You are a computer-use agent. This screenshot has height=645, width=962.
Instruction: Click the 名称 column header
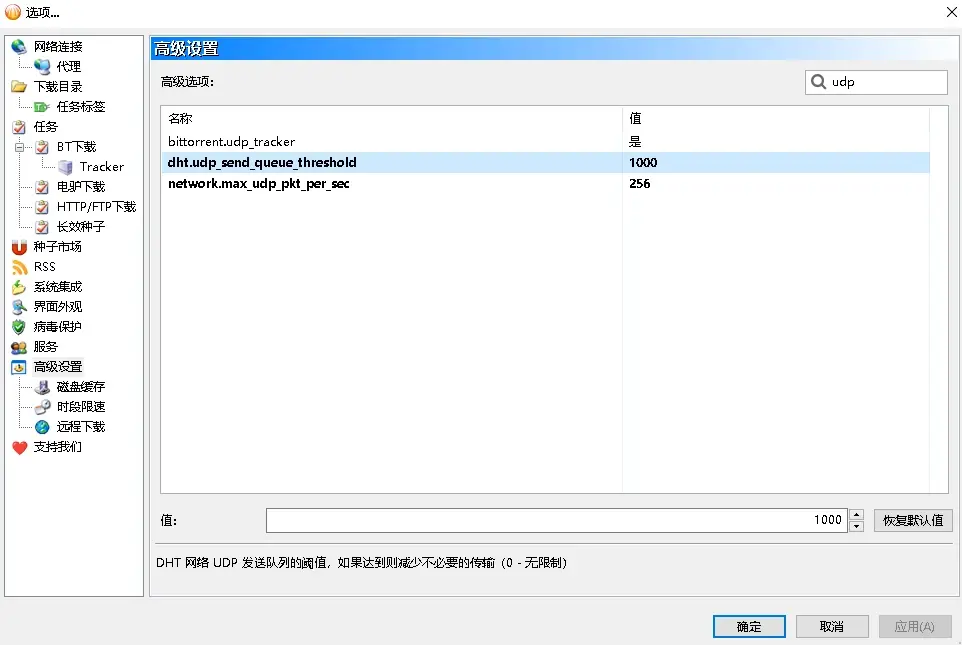180,118
